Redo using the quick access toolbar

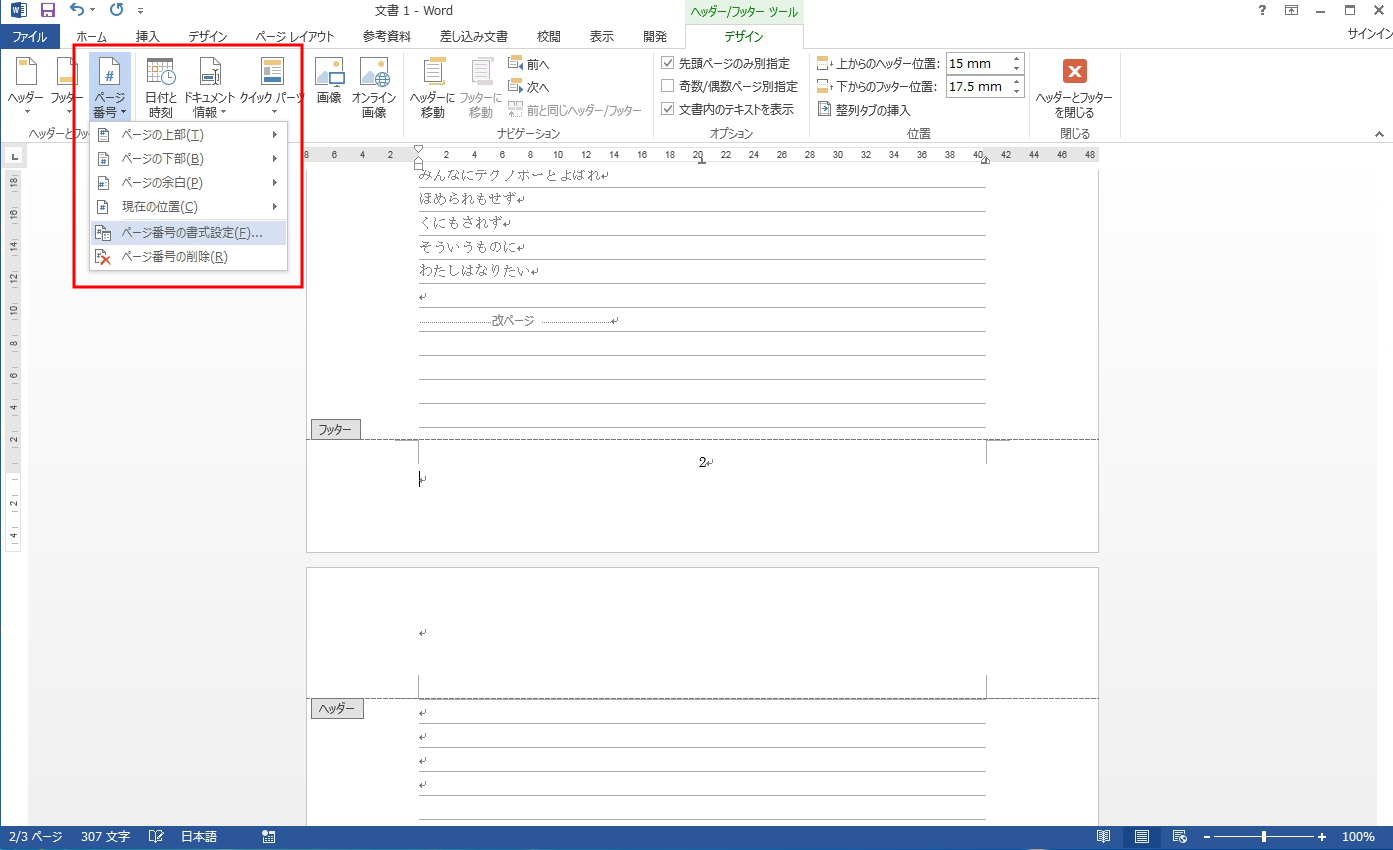click(x=116, y=11)
